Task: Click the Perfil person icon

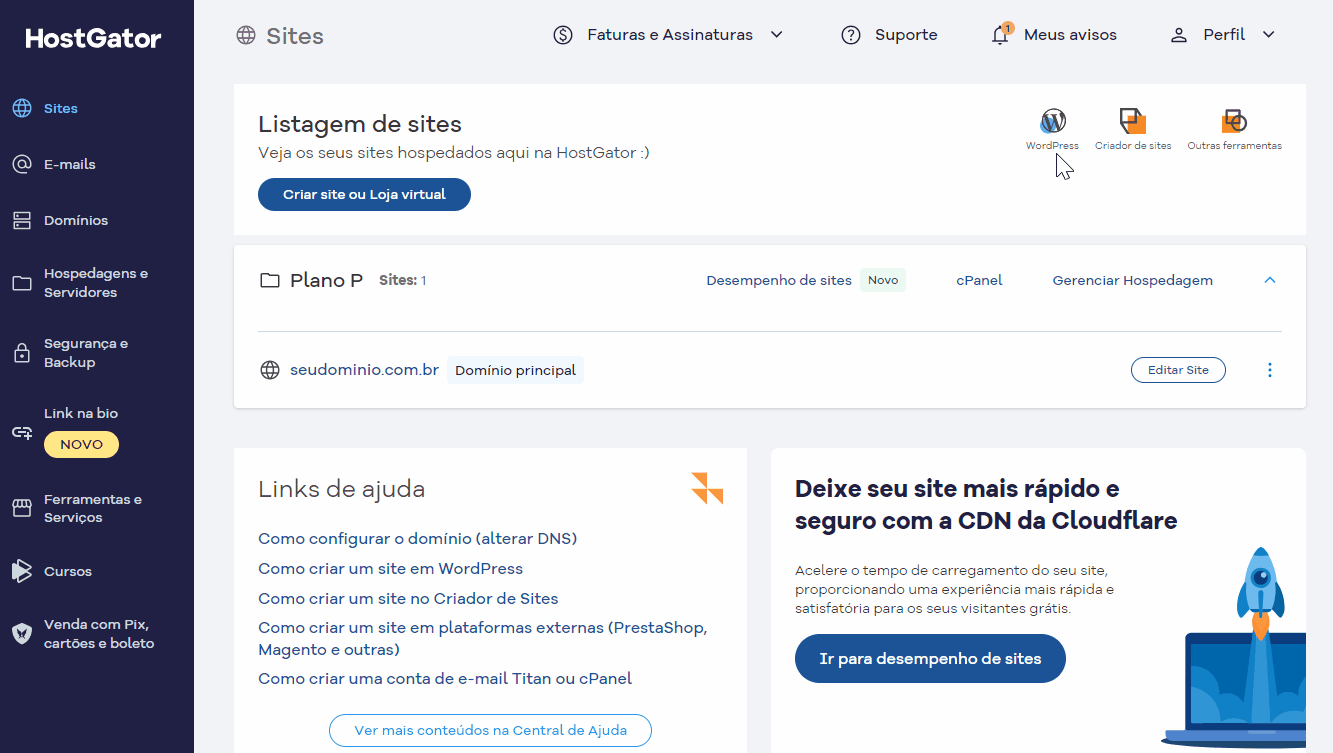Action: 1179,35
